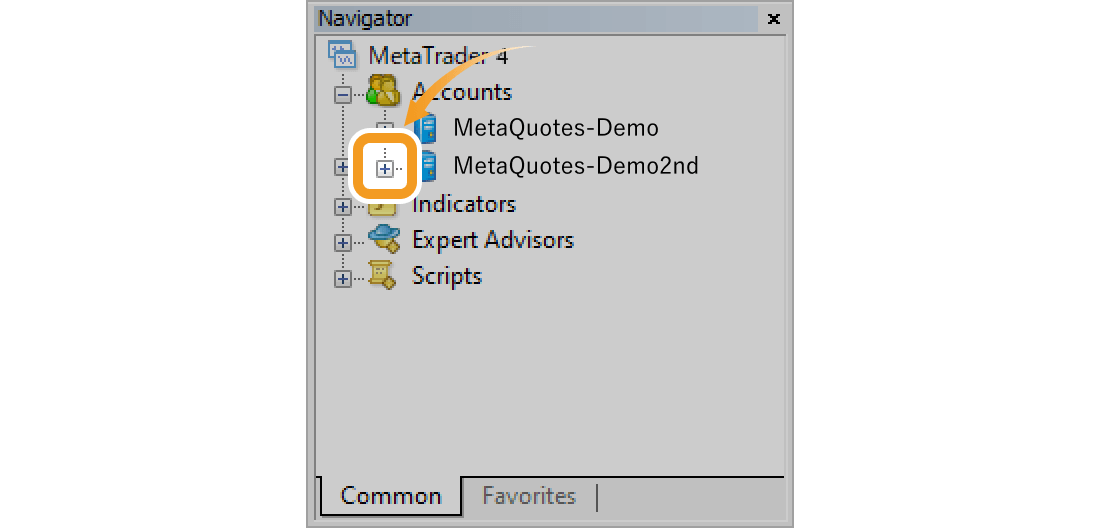Click the MetaQuotes-Demo server icon
The height and width of the screenshot is (528, 1100).
tap(427, 128)
